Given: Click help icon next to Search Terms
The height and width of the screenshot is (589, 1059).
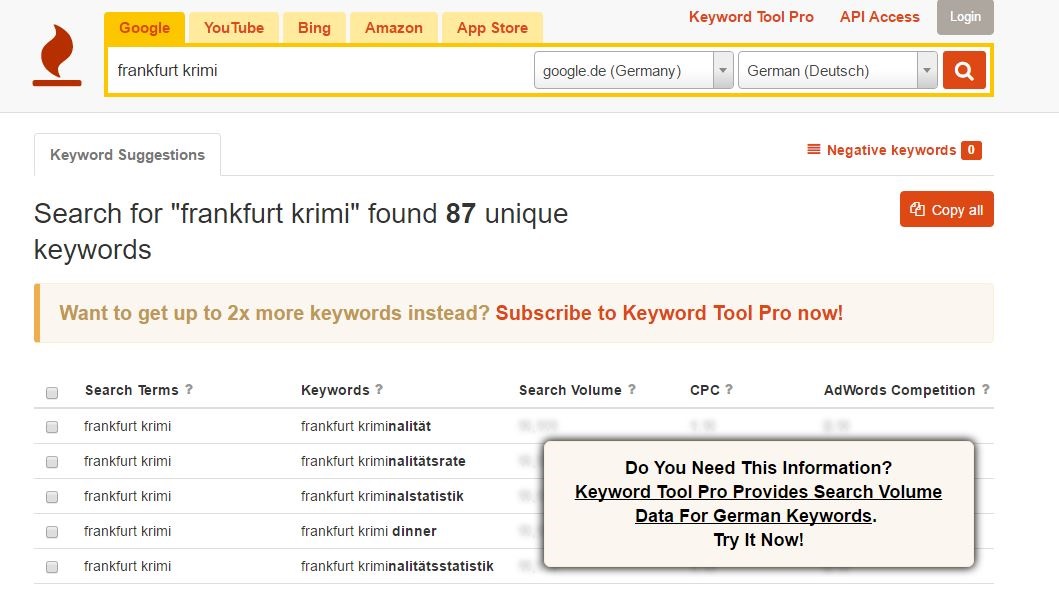Looking at the screenshot, I should 189,390.
